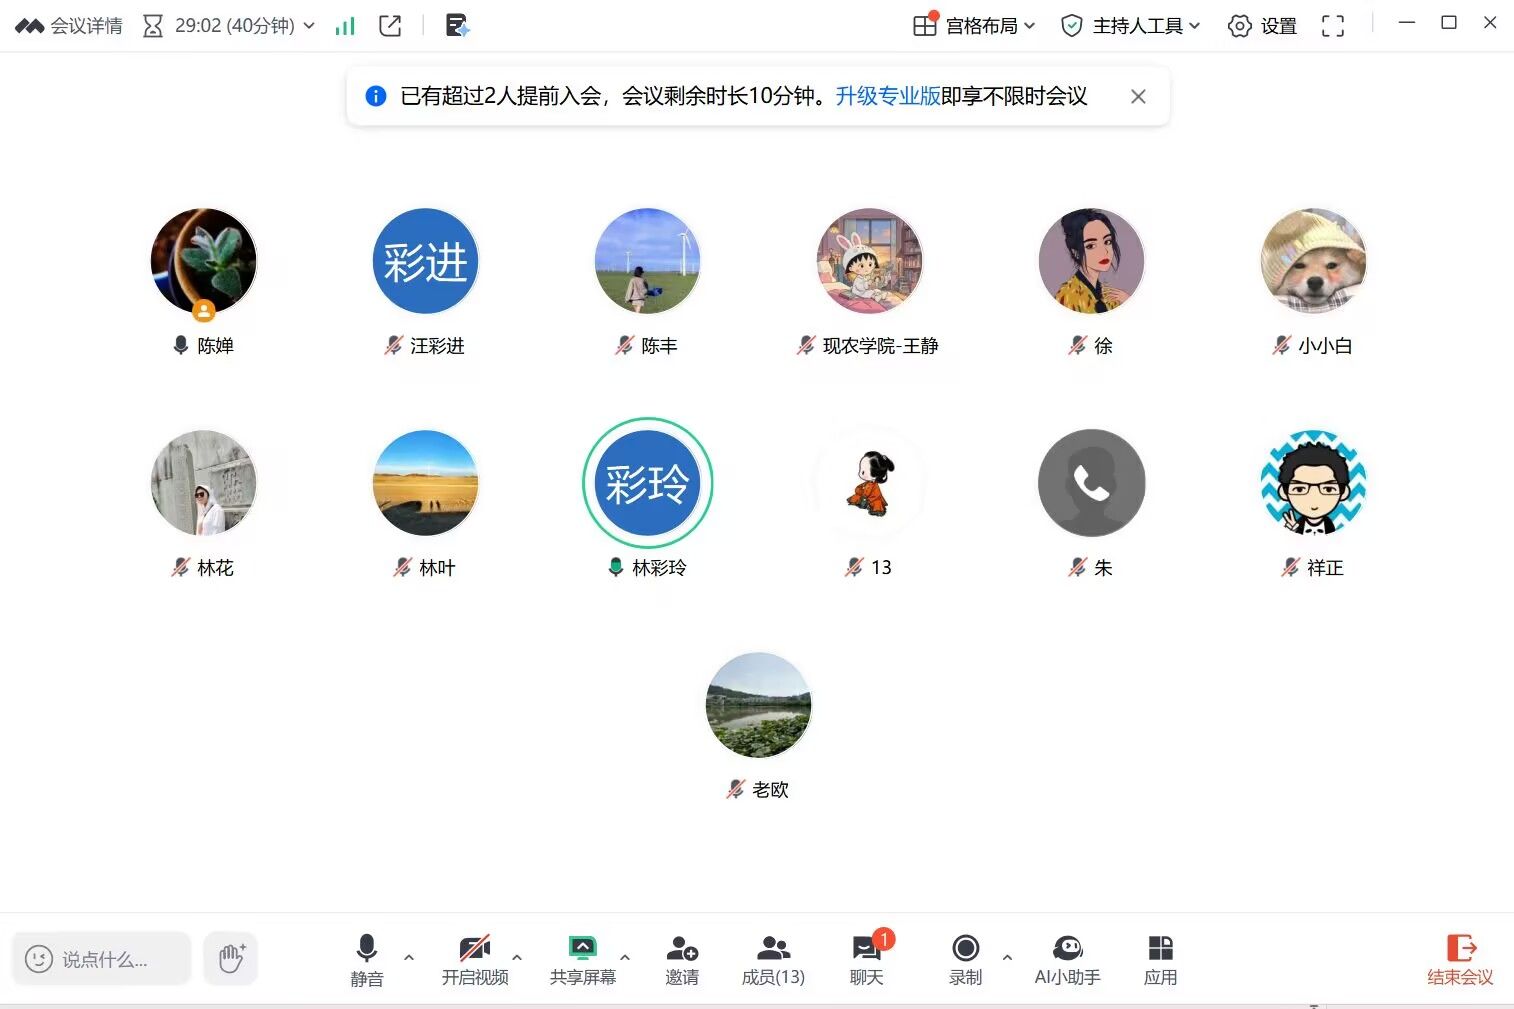Screen dimensions: 1514x1009
Task: Open the share/pop-out window icon in the top bar
Action: coord(390,26)
